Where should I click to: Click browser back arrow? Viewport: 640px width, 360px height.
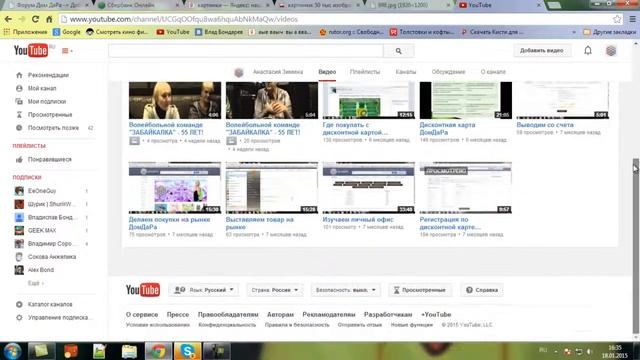coord(8,19)
